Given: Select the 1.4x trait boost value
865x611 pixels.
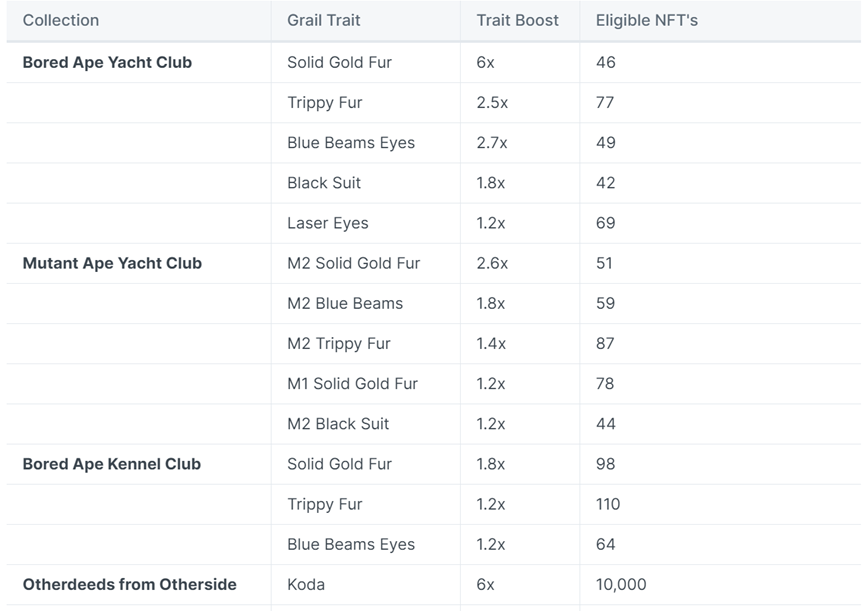Looking at the screenshot, I should [491, 343].
